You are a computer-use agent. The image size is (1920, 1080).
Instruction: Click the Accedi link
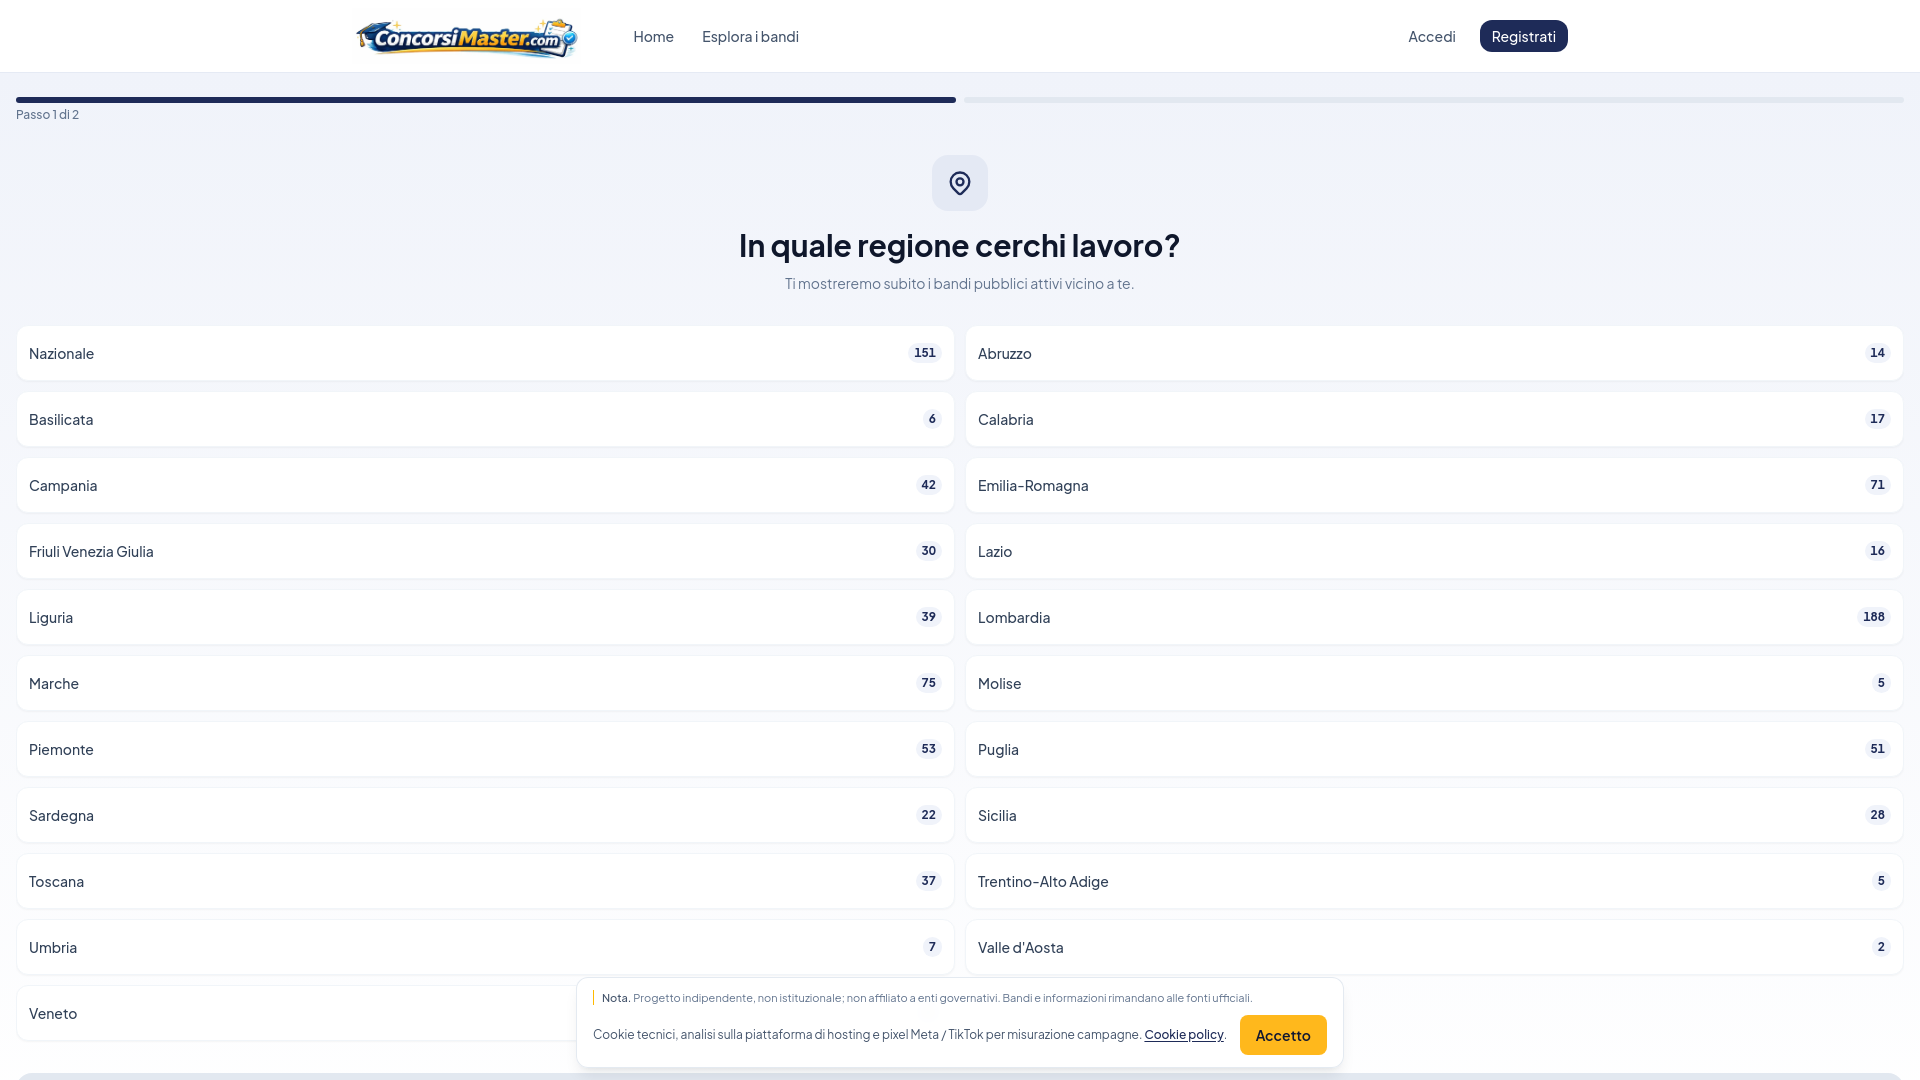click(x=1432, y=36)
